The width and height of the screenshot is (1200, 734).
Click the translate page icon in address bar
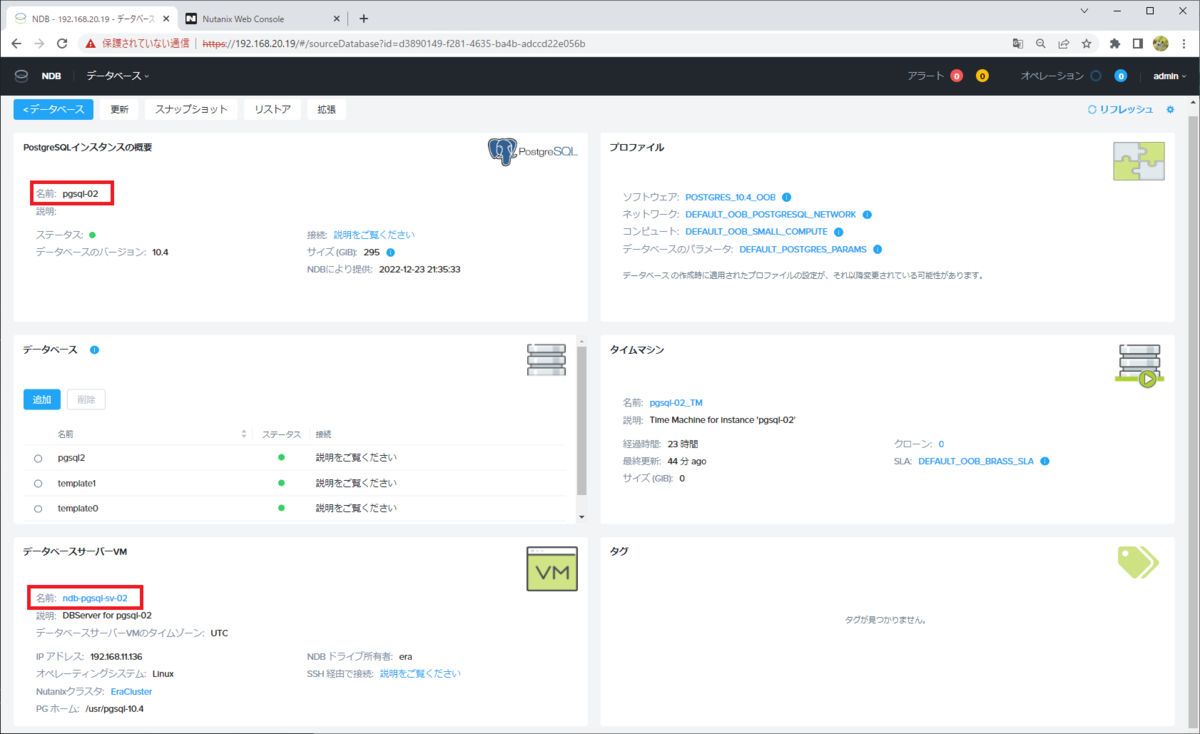[1018, 43]
